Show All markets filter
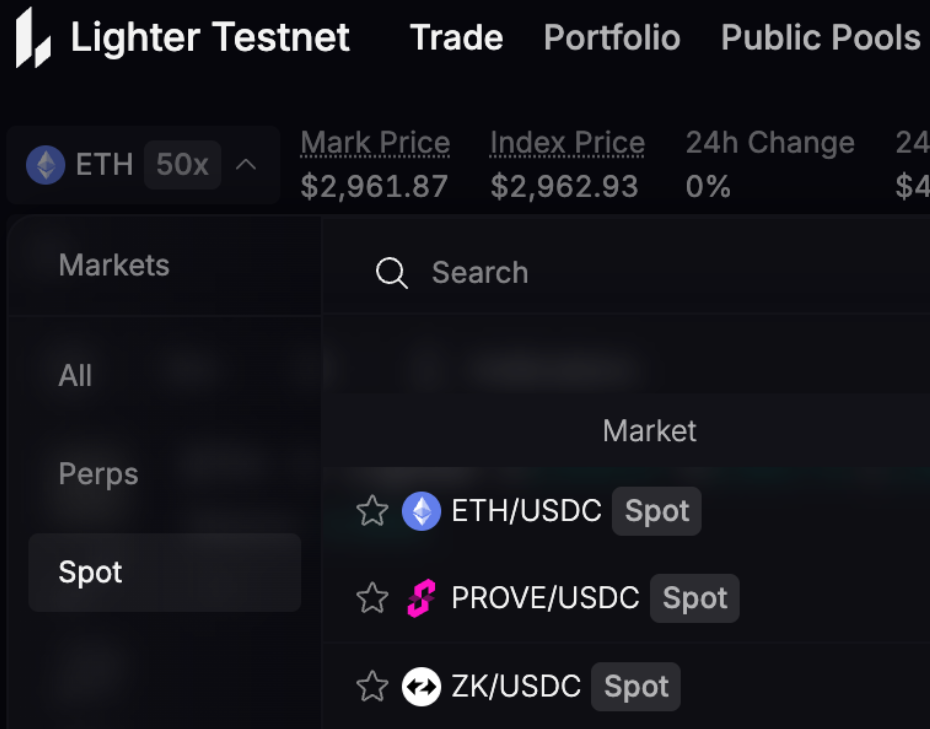The height and width of the screenshot is (729, 930). pyautogui.click(x=75, y=376)
